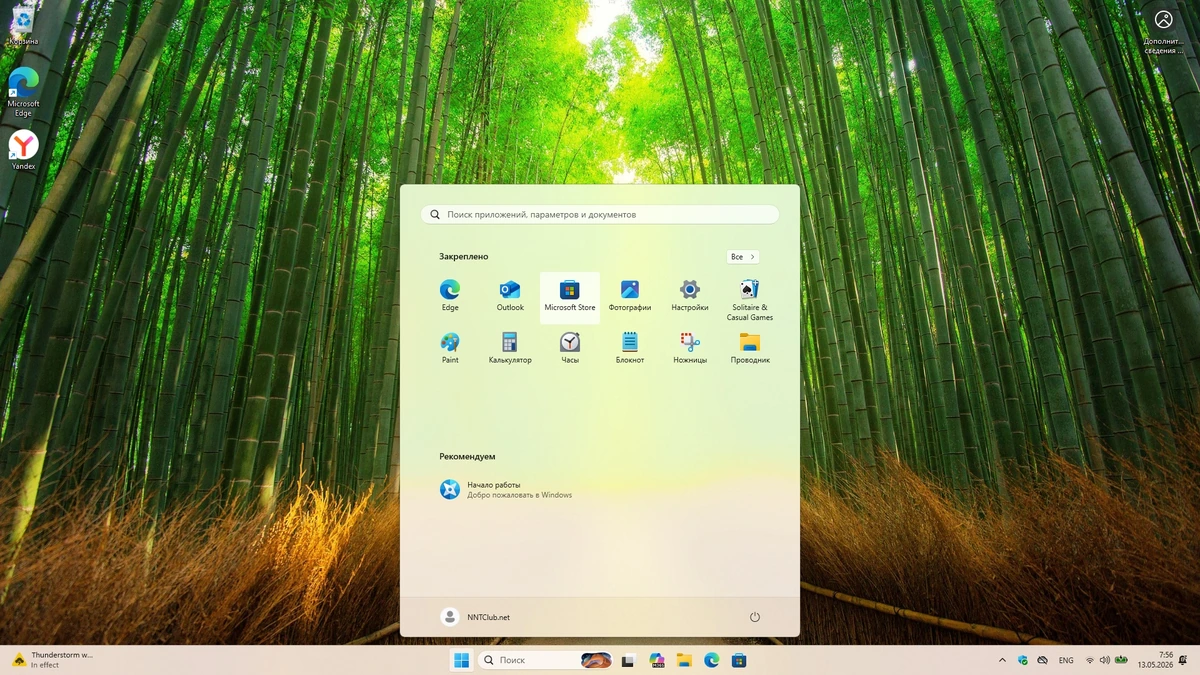Select Microsoft Edge desktop shortcut

pos(23,93)
